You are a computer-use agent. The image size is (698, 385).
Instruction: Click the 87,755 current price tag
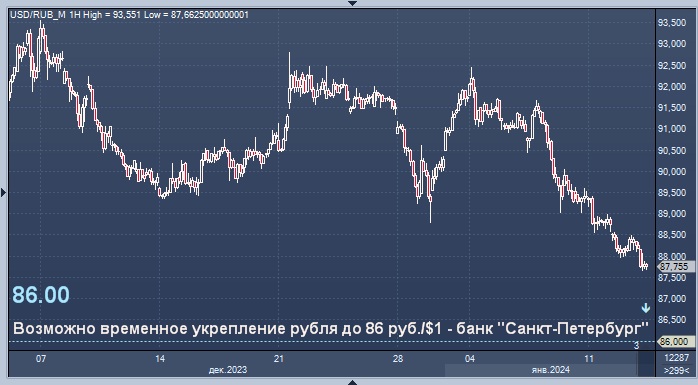pos(676,267)
